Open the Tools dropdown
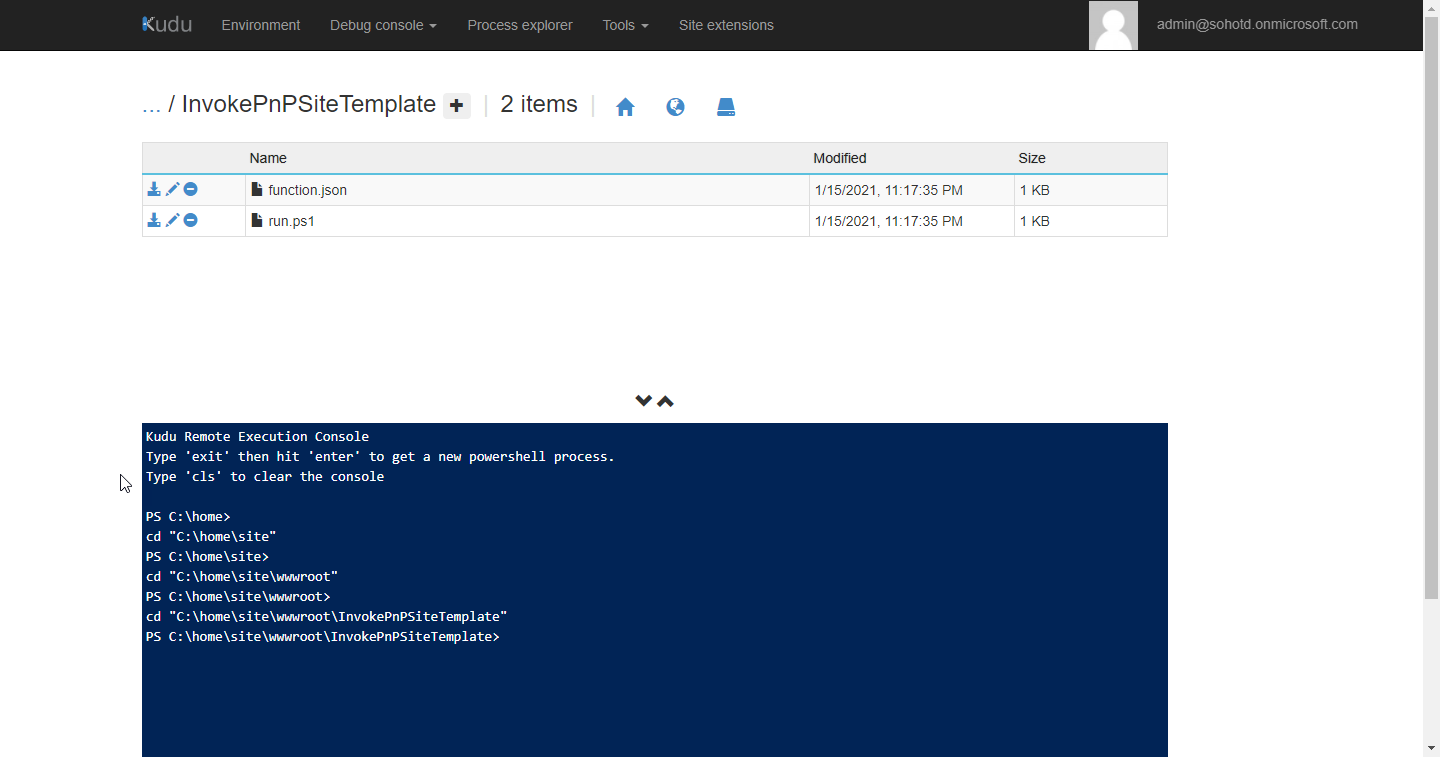This screenshot has width=1440, height=757. click(624, 25)
